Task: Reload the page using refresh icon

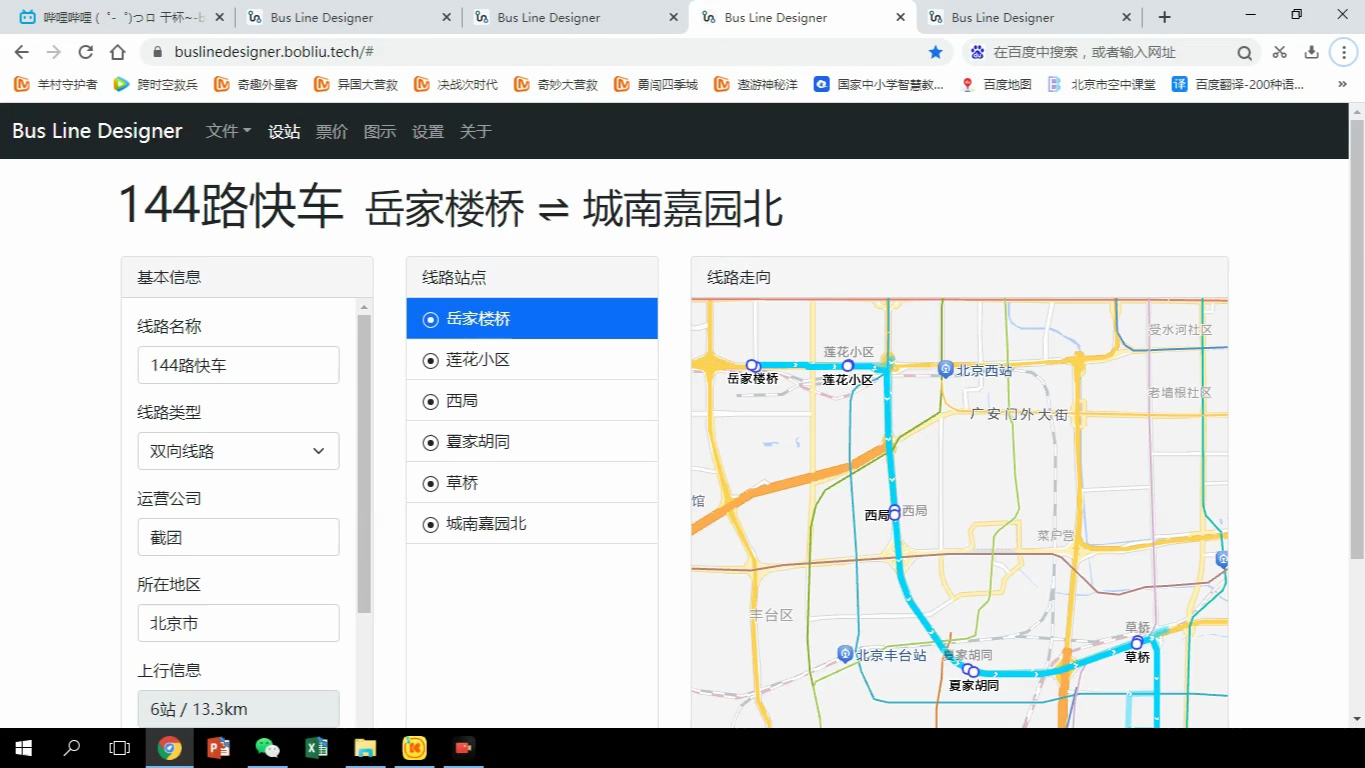Action: [86, 52]
